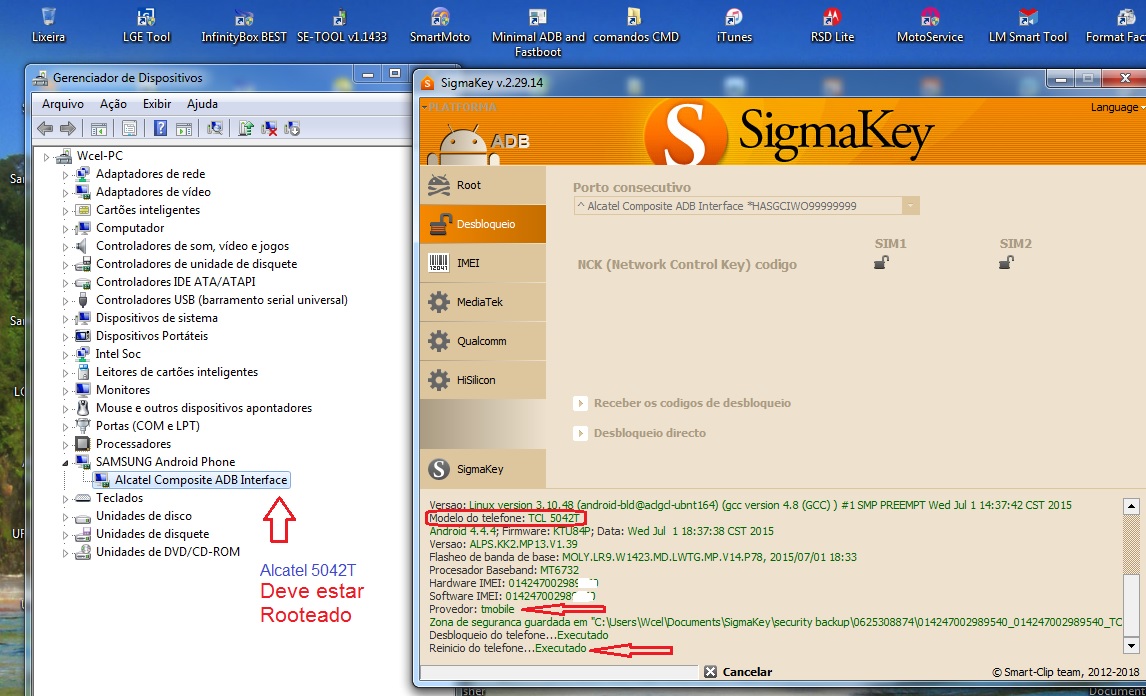Screen dimensions: 1146x696
Task: Open Arquivo menu in Device Manager
Action: coord(63,104)
